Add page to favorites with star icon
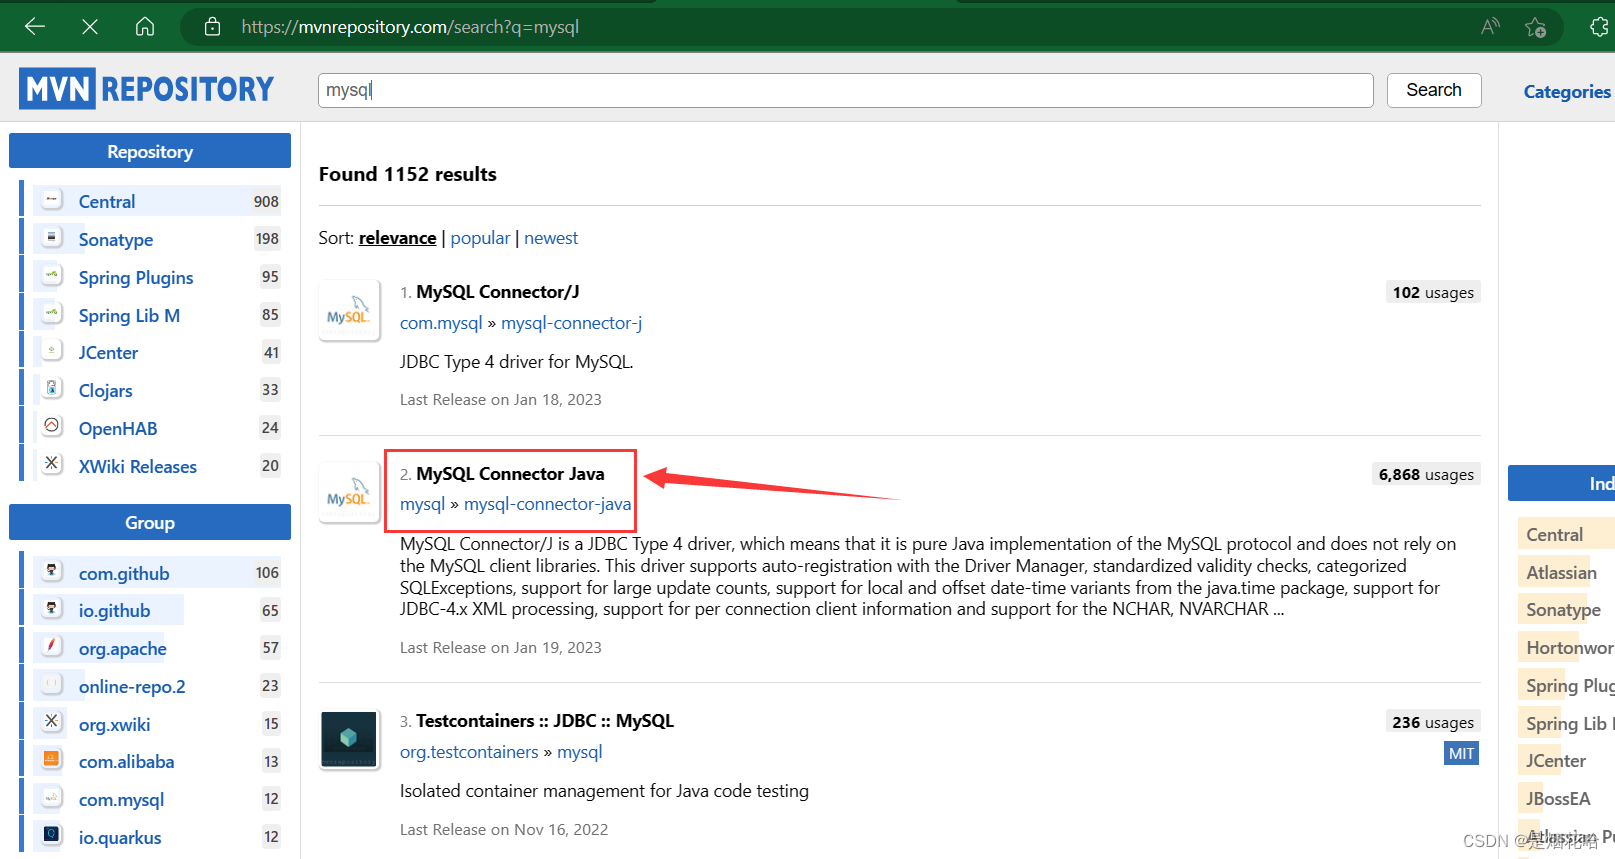The width and height of the screenshot is (1615, 859). pos(1536,27)
